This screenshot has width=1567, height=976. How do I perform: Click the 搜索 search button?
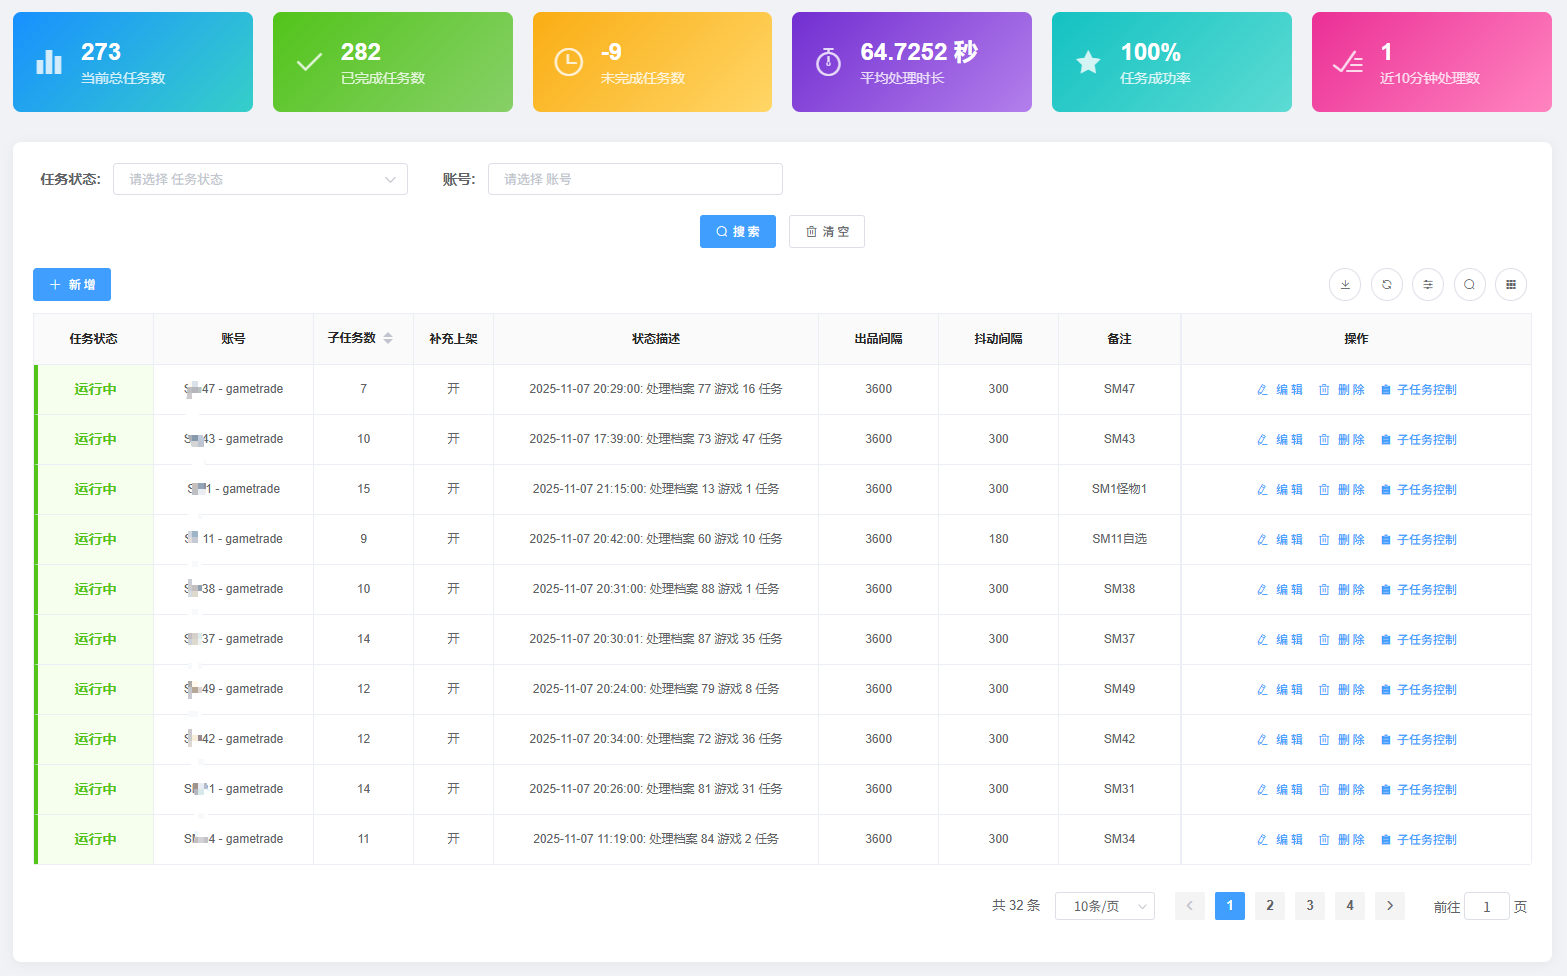coord(737,231)
